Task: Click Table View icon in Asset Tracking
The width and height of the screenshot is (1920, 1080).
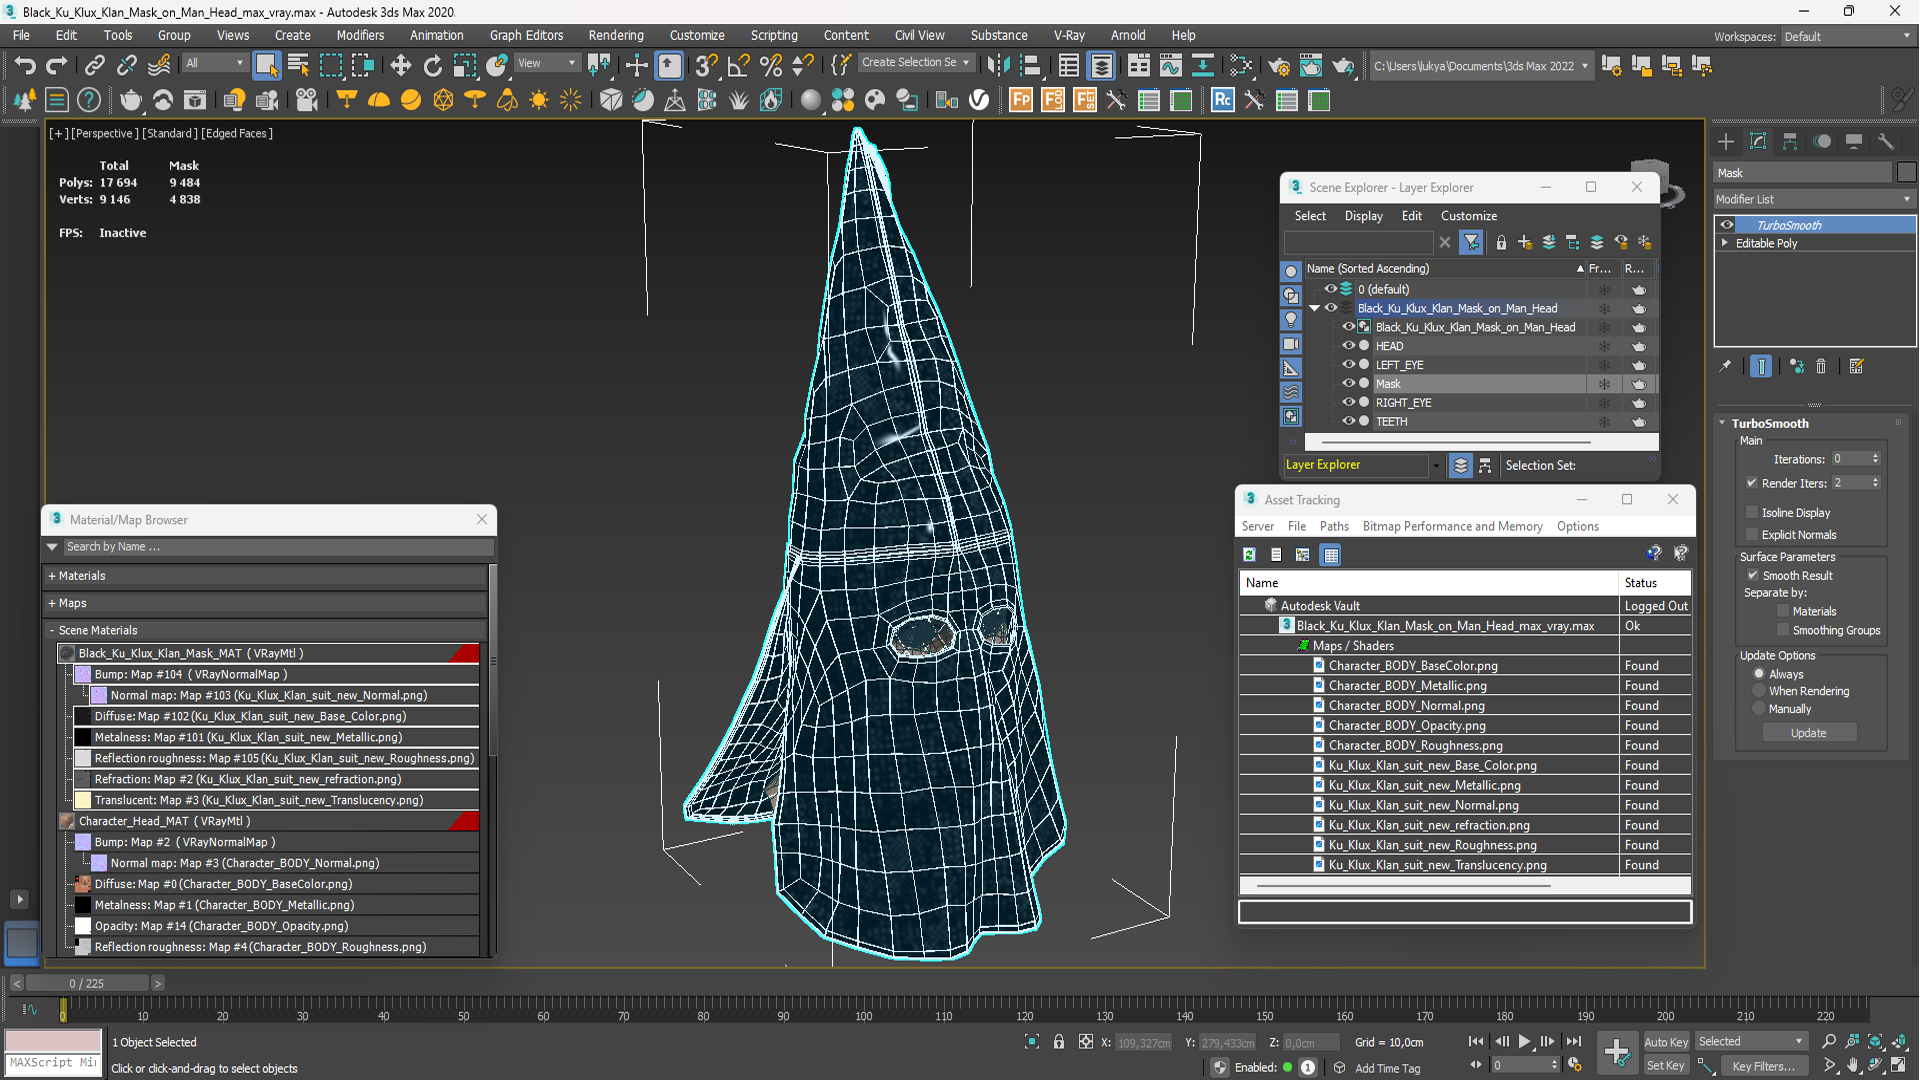Action: [1331, 555]
